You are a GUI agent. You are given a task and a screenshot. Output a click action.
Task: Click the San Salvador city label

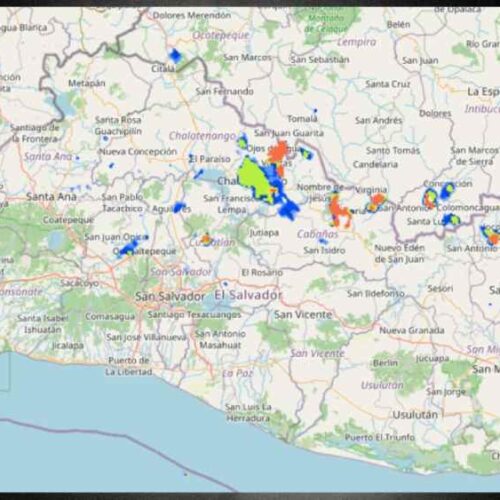point(170,296)
